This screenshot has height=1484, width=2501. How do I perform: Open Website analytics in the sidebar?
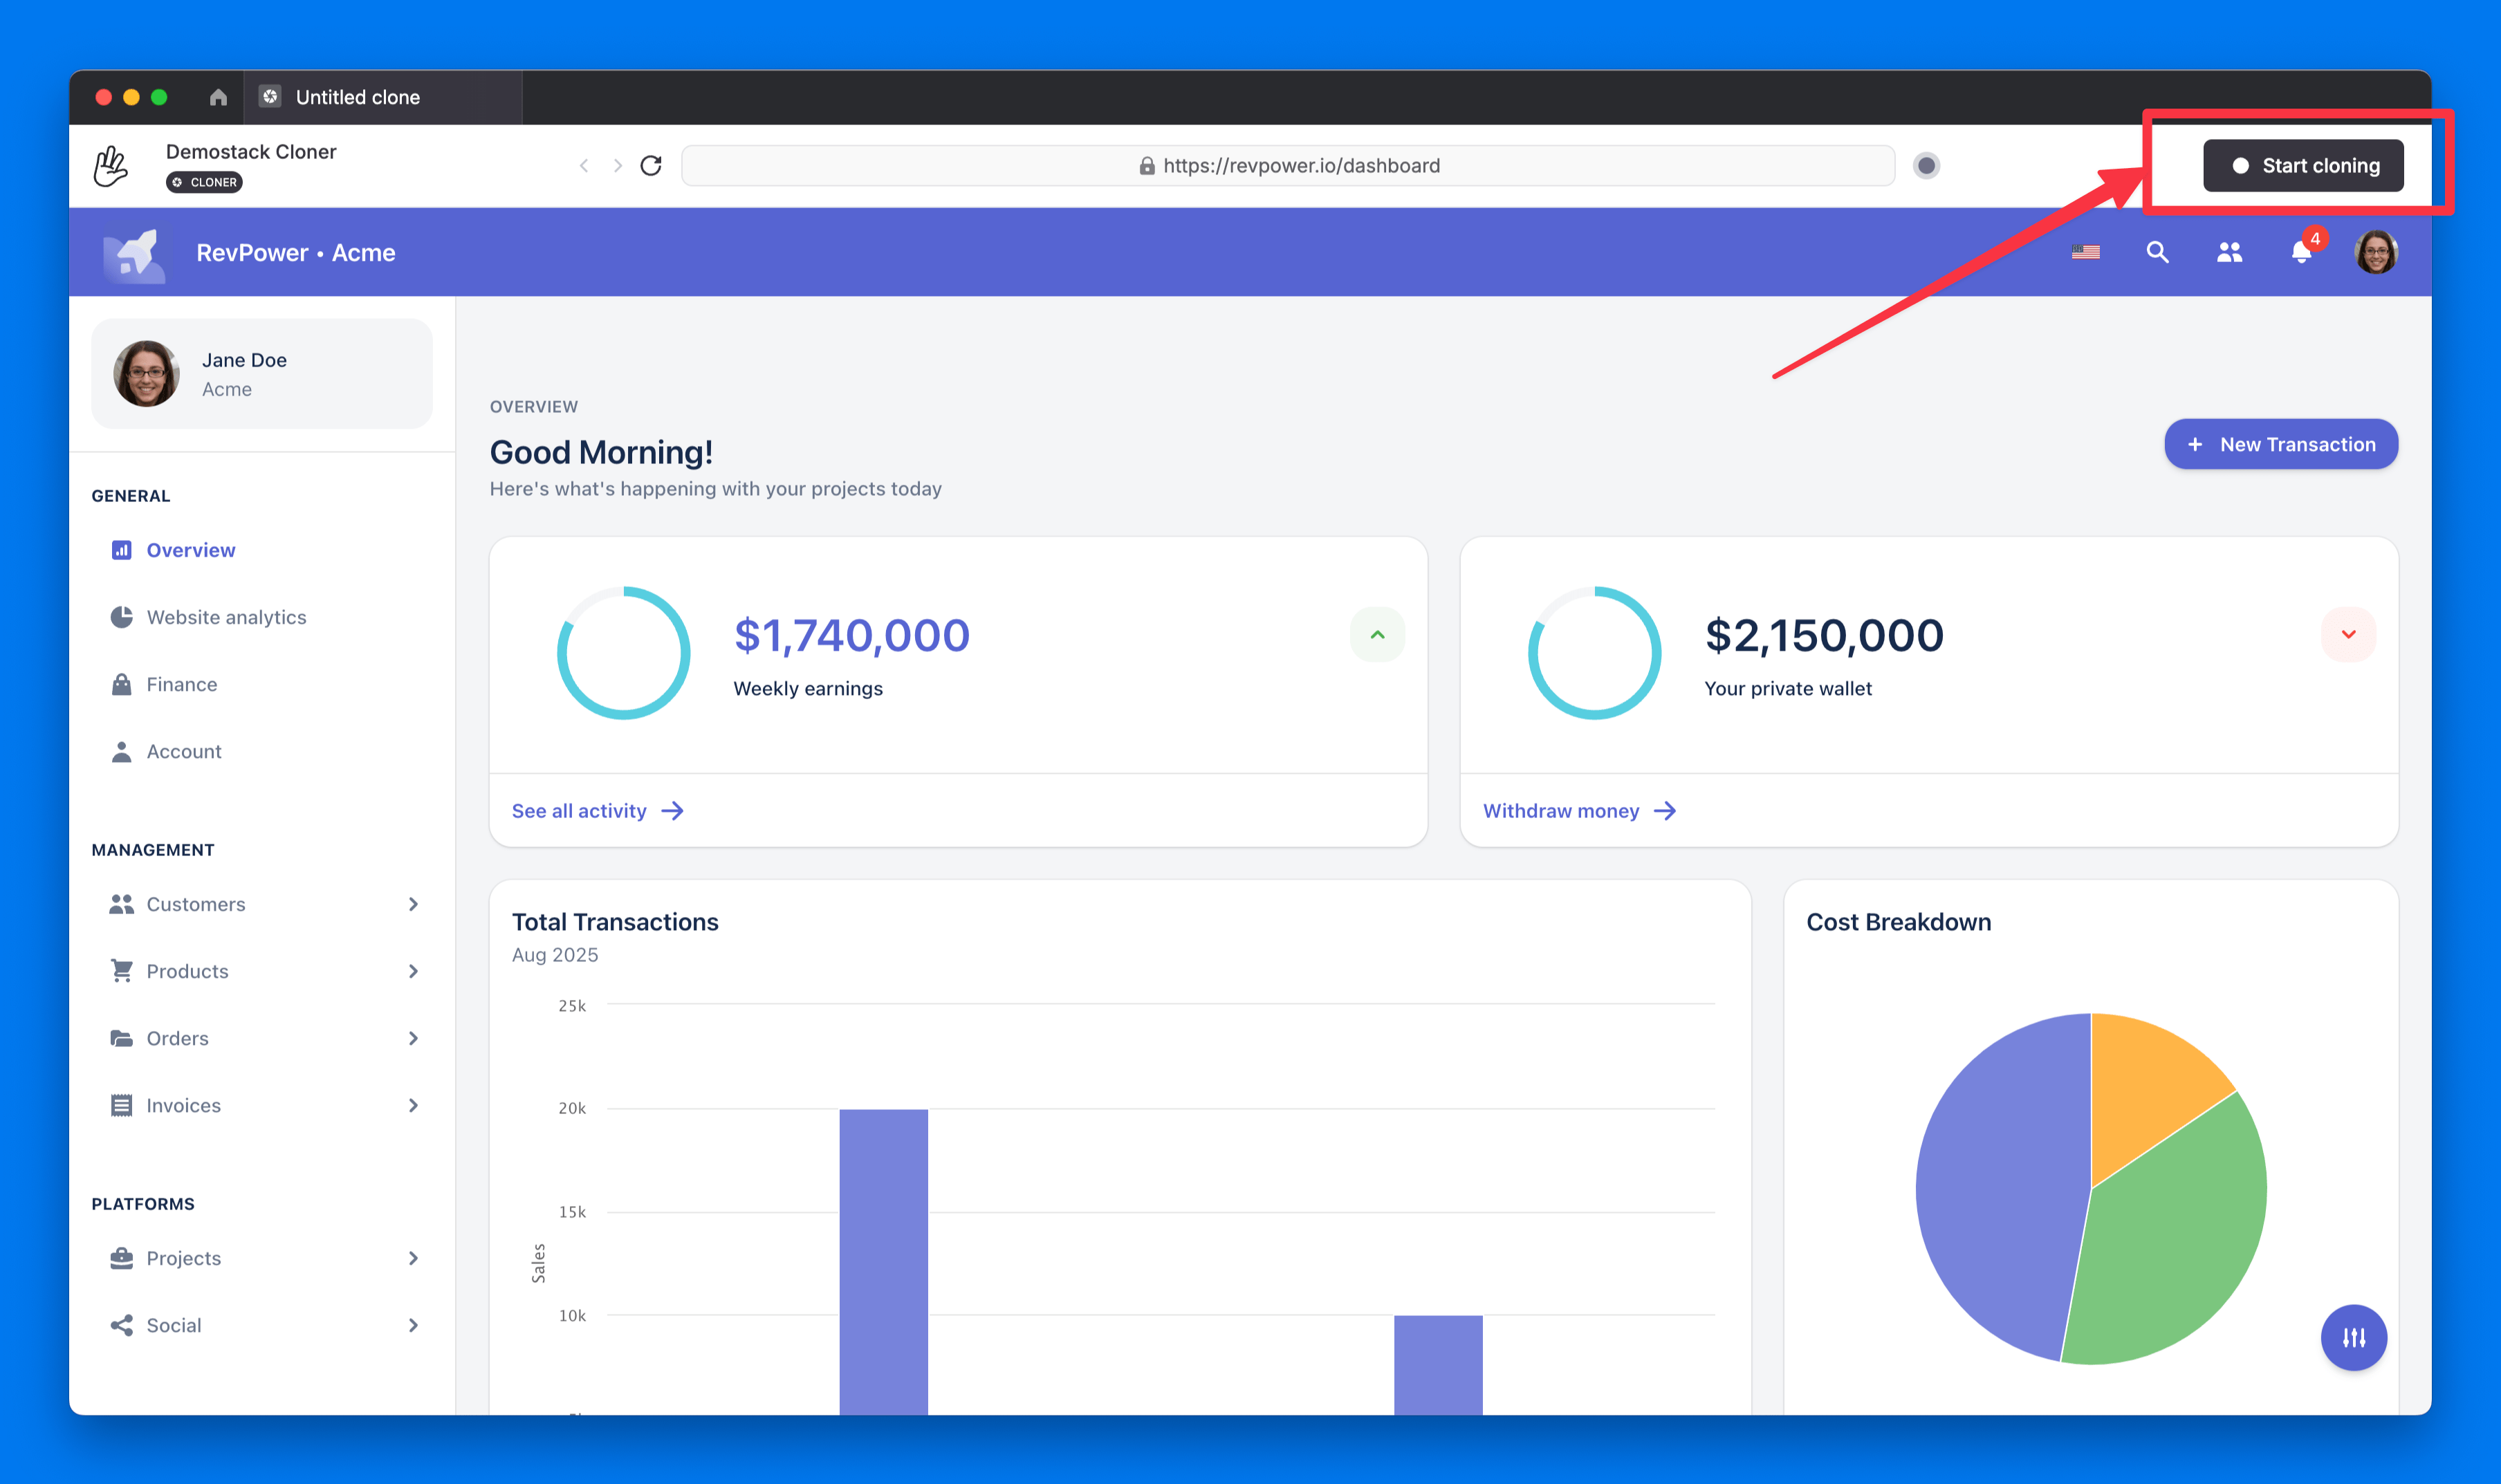click(262, 617)
